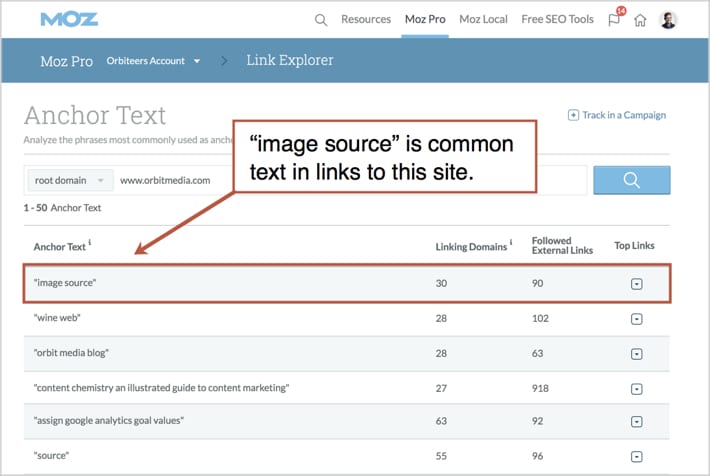The image size is (710, 476).
Task: Click followed links value 102
Action: coord(540,318)
